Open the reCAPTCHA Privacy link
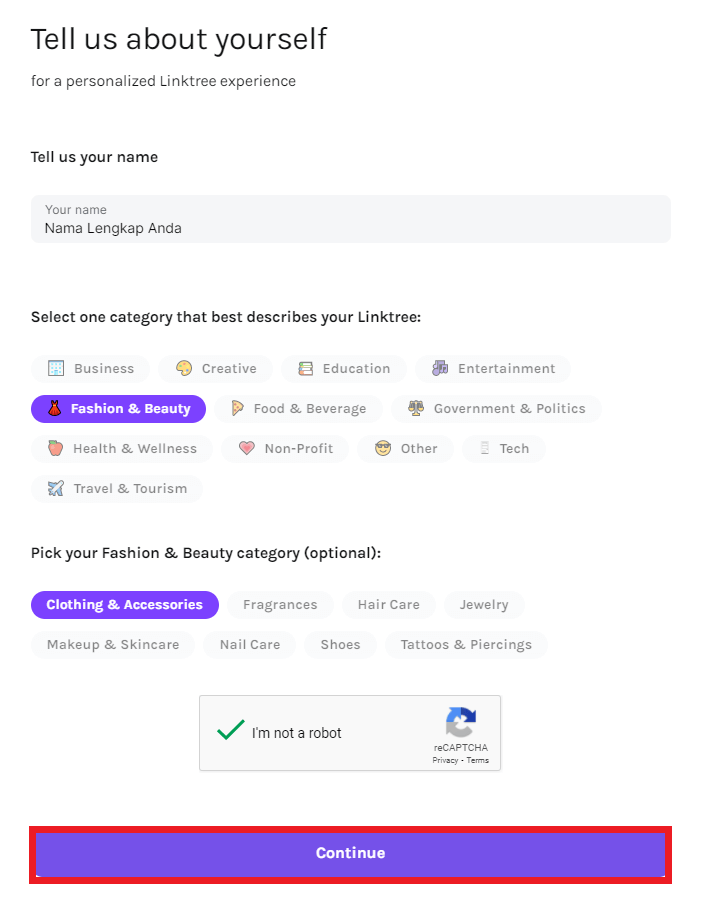Screen dimensions: 712x911 tap(445, 761)
